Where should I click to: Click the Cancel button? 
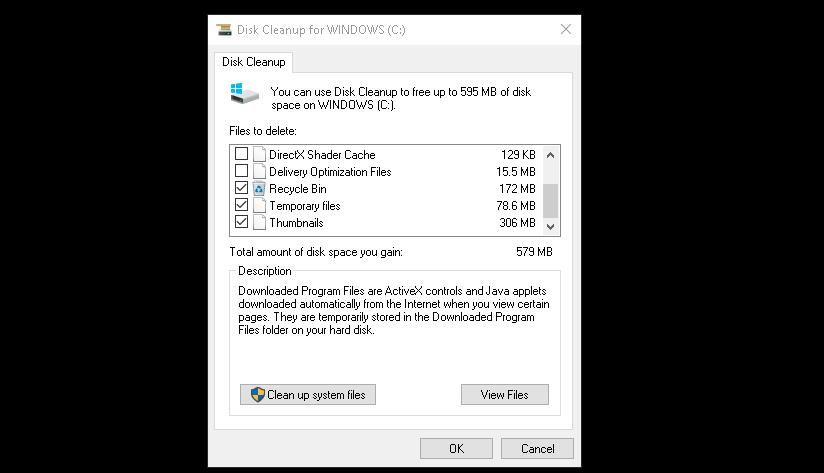pos(537,449)
